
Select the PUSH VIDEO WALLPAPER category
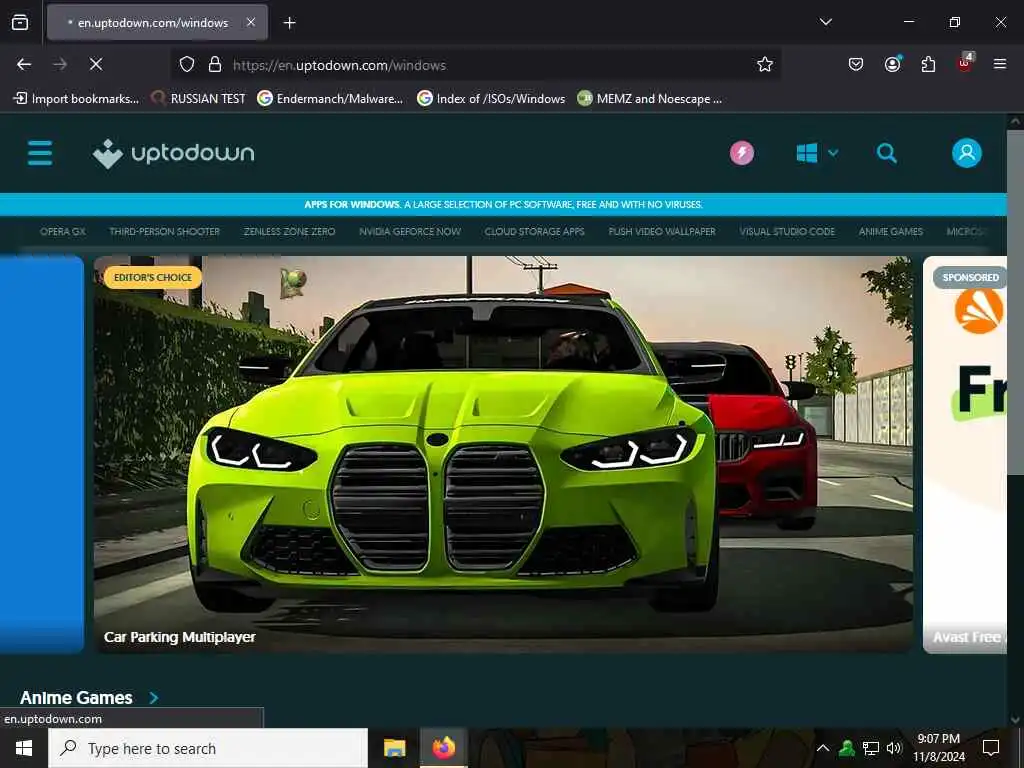click(x=662, y=231)
